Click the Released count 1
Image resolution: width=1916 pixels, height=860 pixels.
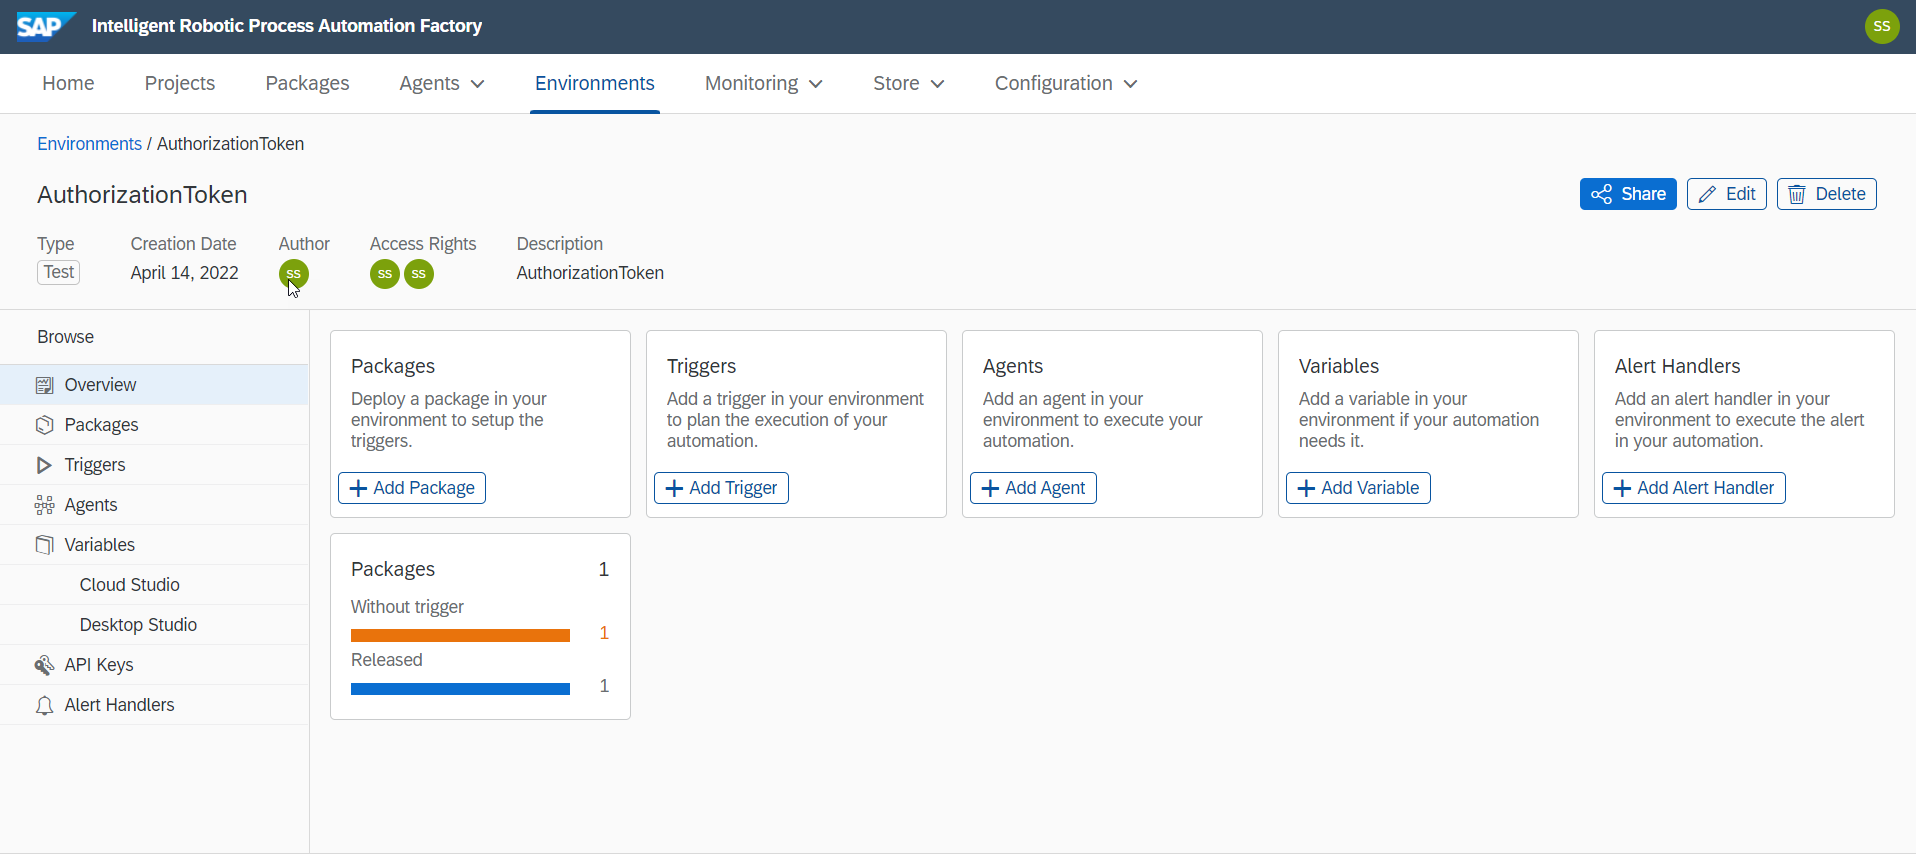(x=604, y=686)
